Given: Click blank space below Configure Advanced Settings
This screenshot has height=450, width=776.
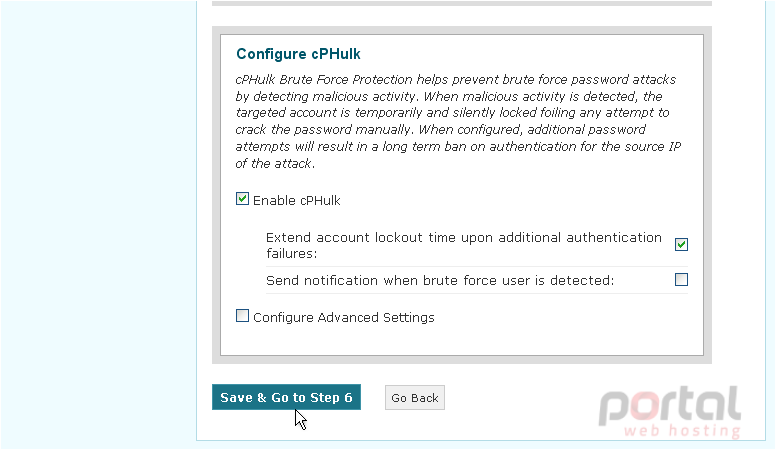Looking at the screenshot, I should 462,341.
